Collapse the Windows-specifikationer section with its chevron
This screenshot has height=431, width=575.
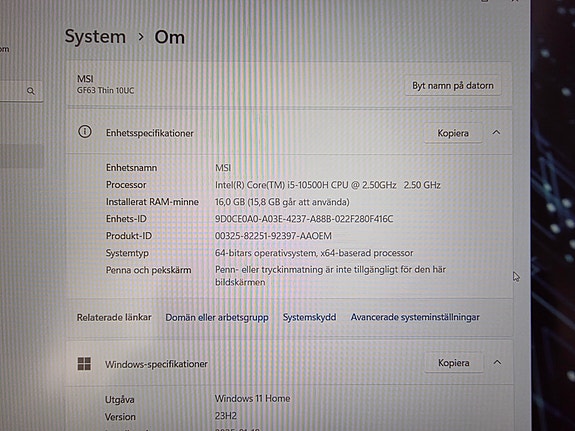coord(497,362)
